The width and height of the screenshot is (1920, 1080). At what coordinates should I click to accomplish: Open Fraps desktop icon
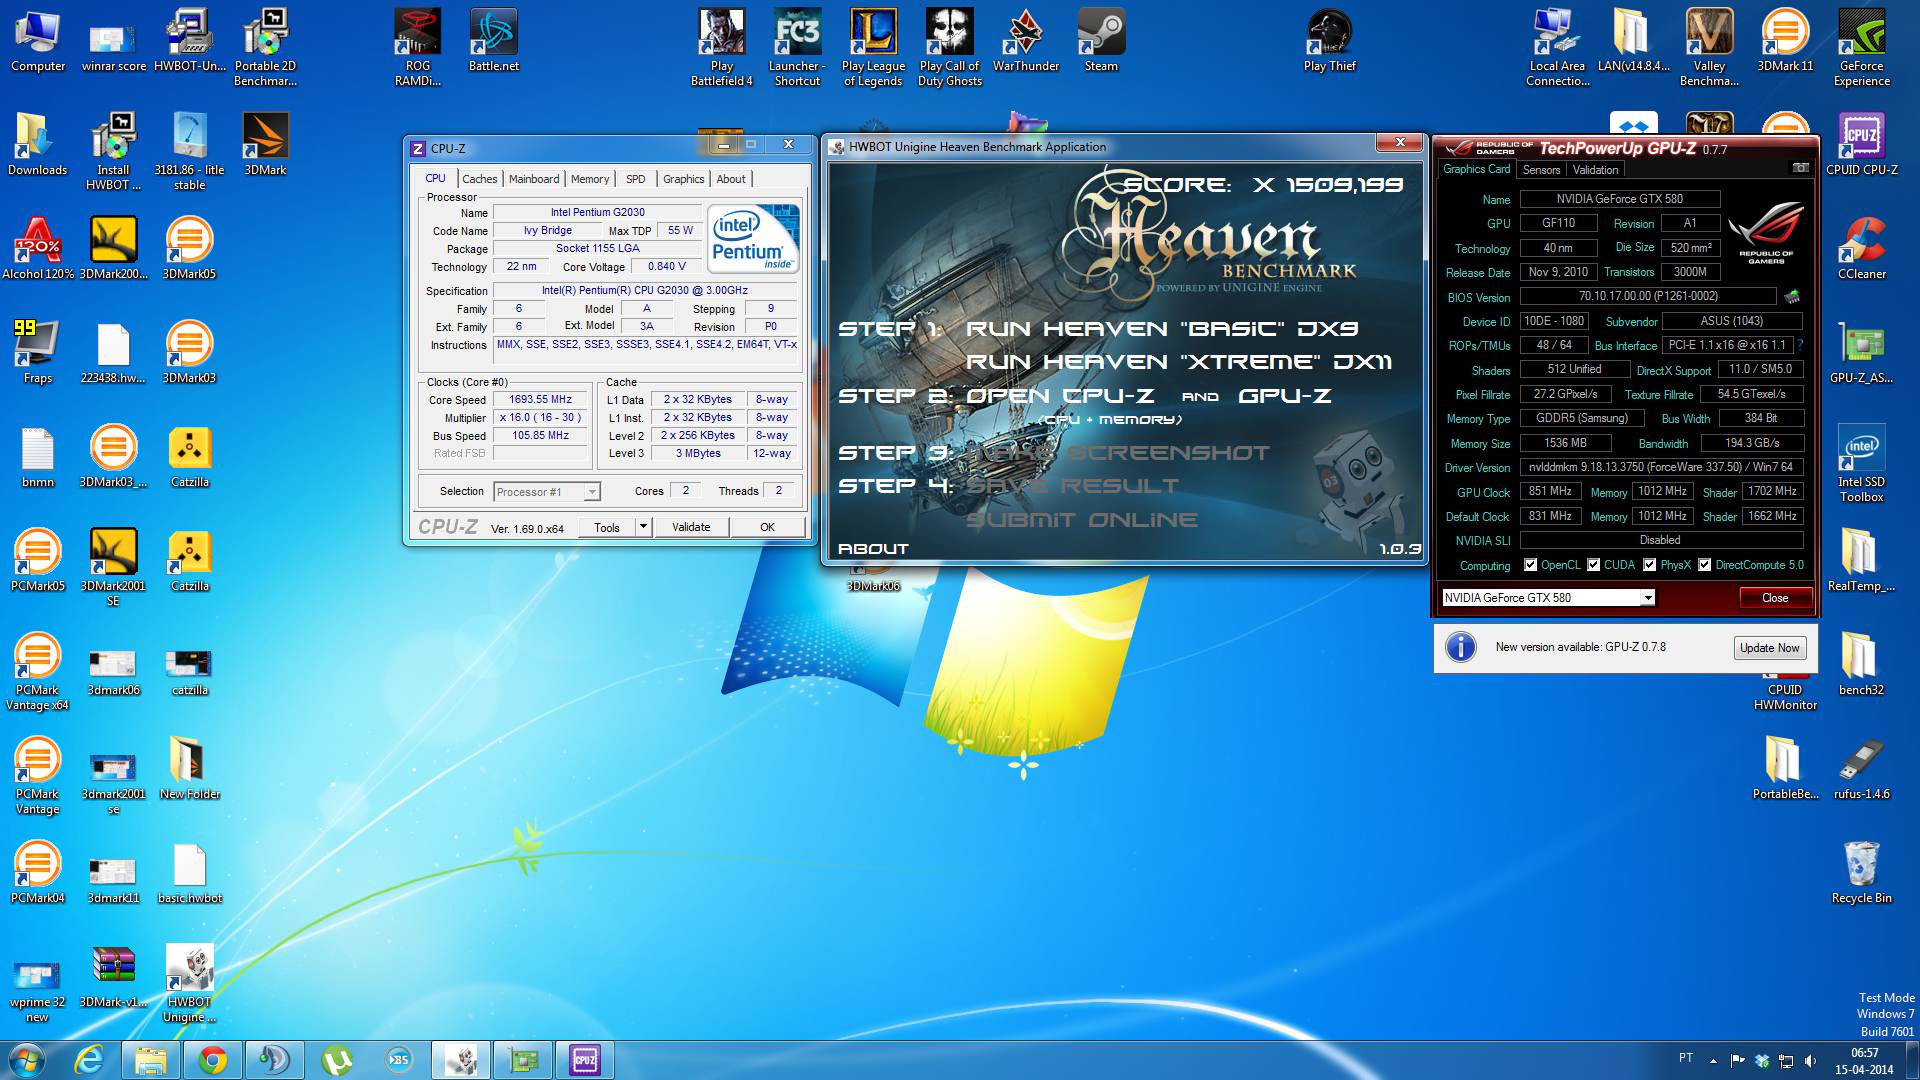(37, 351)
